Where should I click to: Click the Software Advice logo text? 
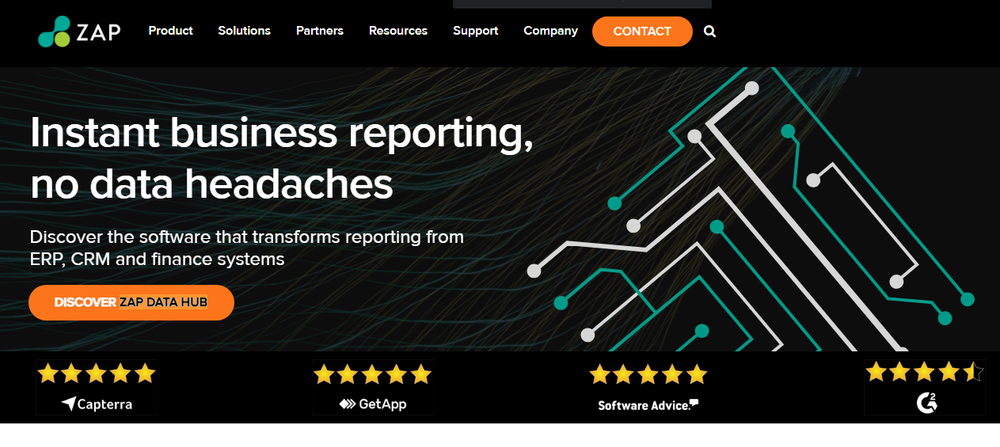648,405
